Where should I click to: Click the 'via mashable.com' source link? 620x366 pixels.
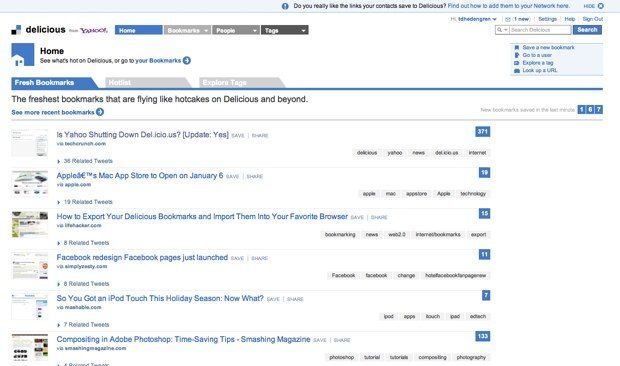[79, 307]
